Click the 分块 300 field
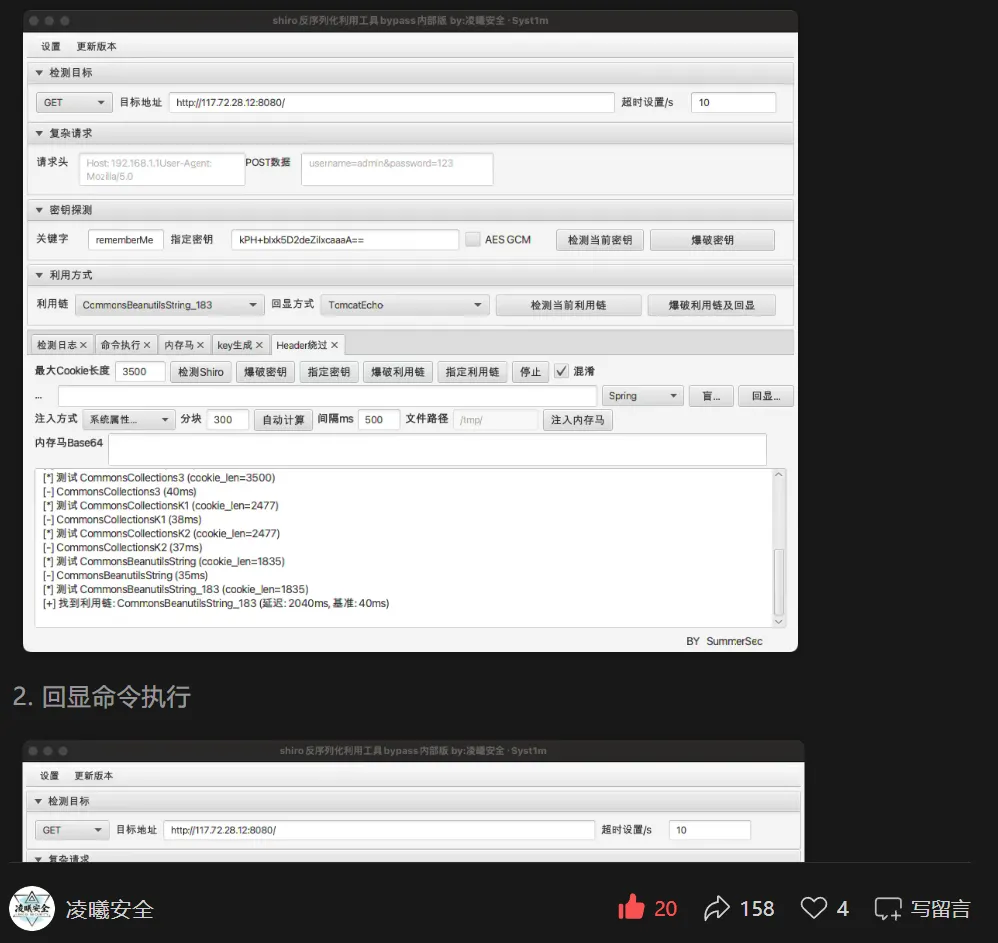This screenshot has height=943, width=998. tap(227, 419)
